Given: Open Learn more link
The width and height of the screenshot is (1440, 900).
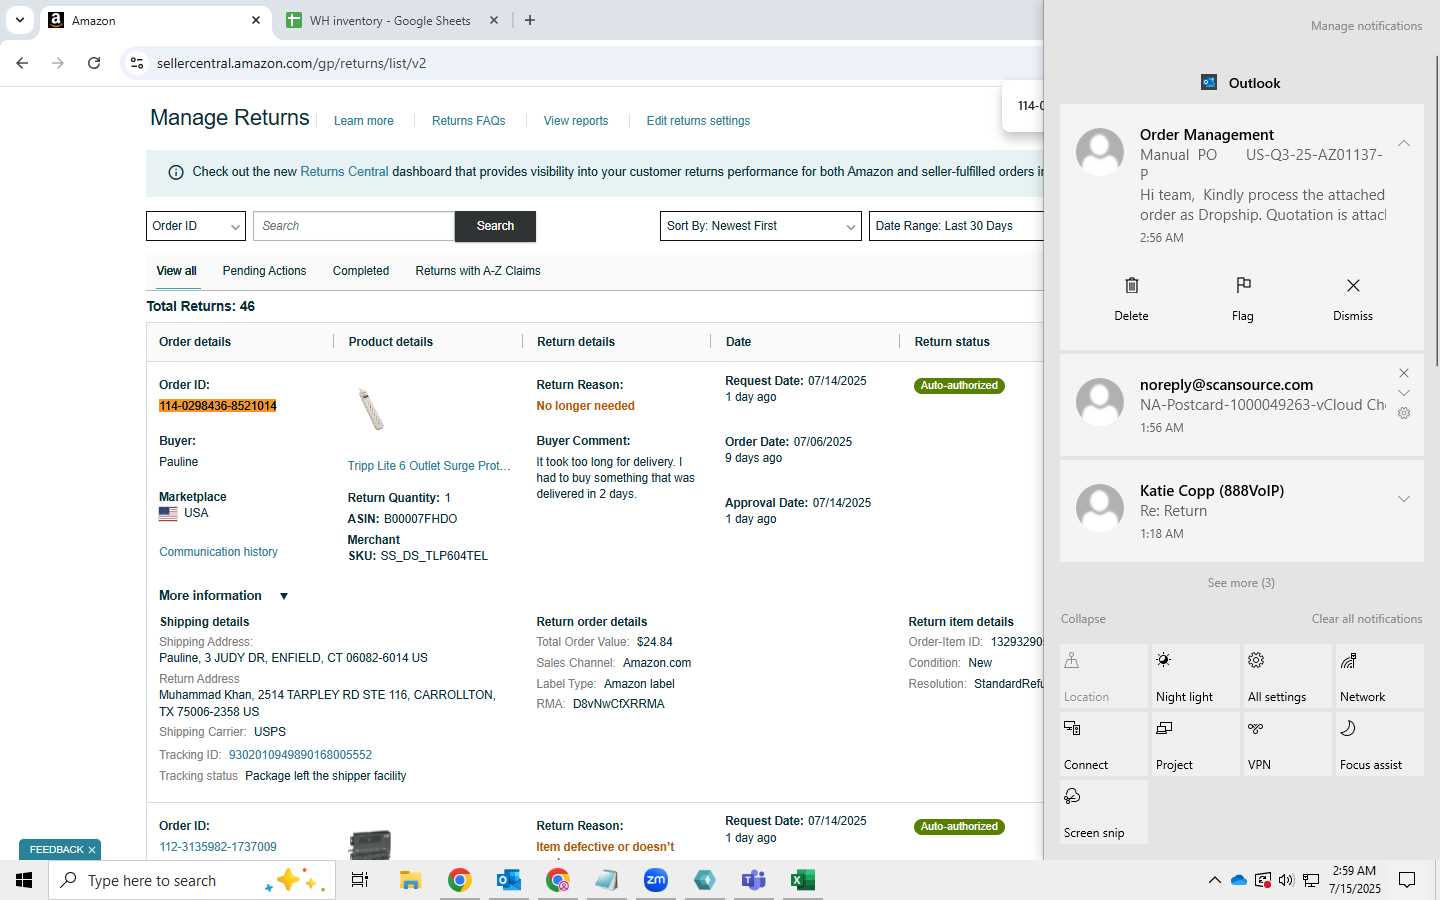Looking at the screenshot, I should pos(364,121).
